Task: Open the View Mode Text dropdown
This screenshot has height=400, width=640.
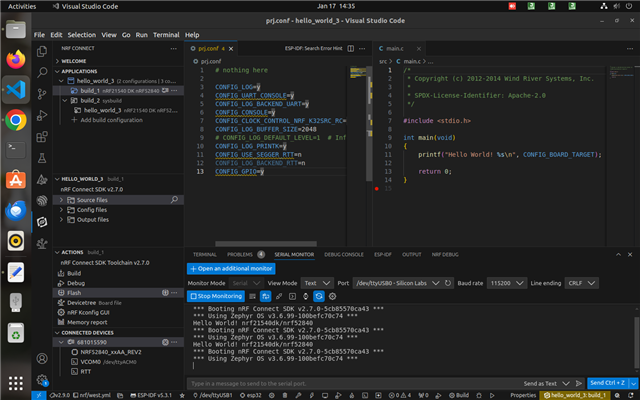Action: pos(317,283)
